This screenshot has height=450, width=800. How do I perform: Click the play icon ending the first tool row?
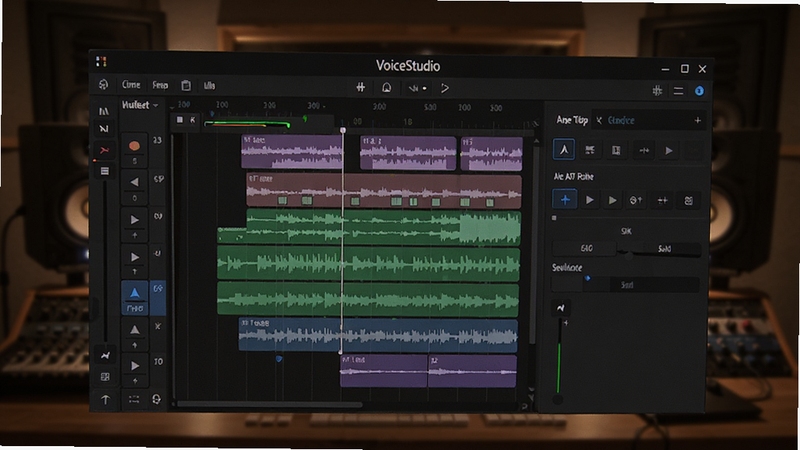tap(669, 151)
